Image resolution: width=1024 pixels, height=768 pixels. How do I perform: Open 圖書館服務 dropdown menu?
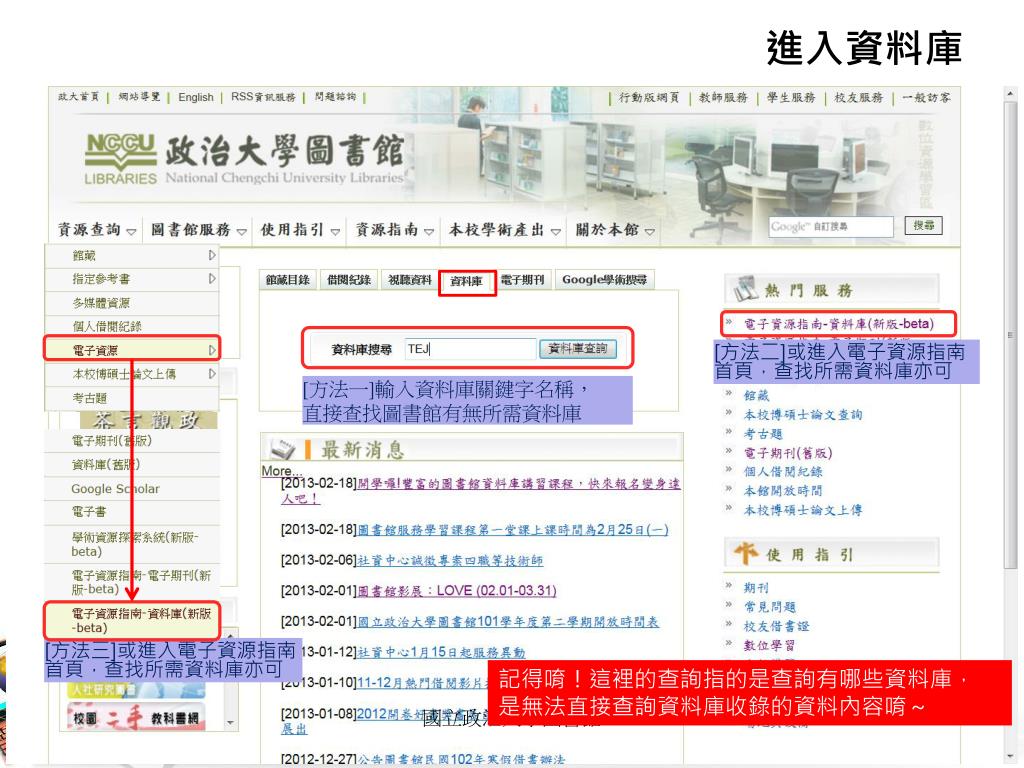(199, 230)
